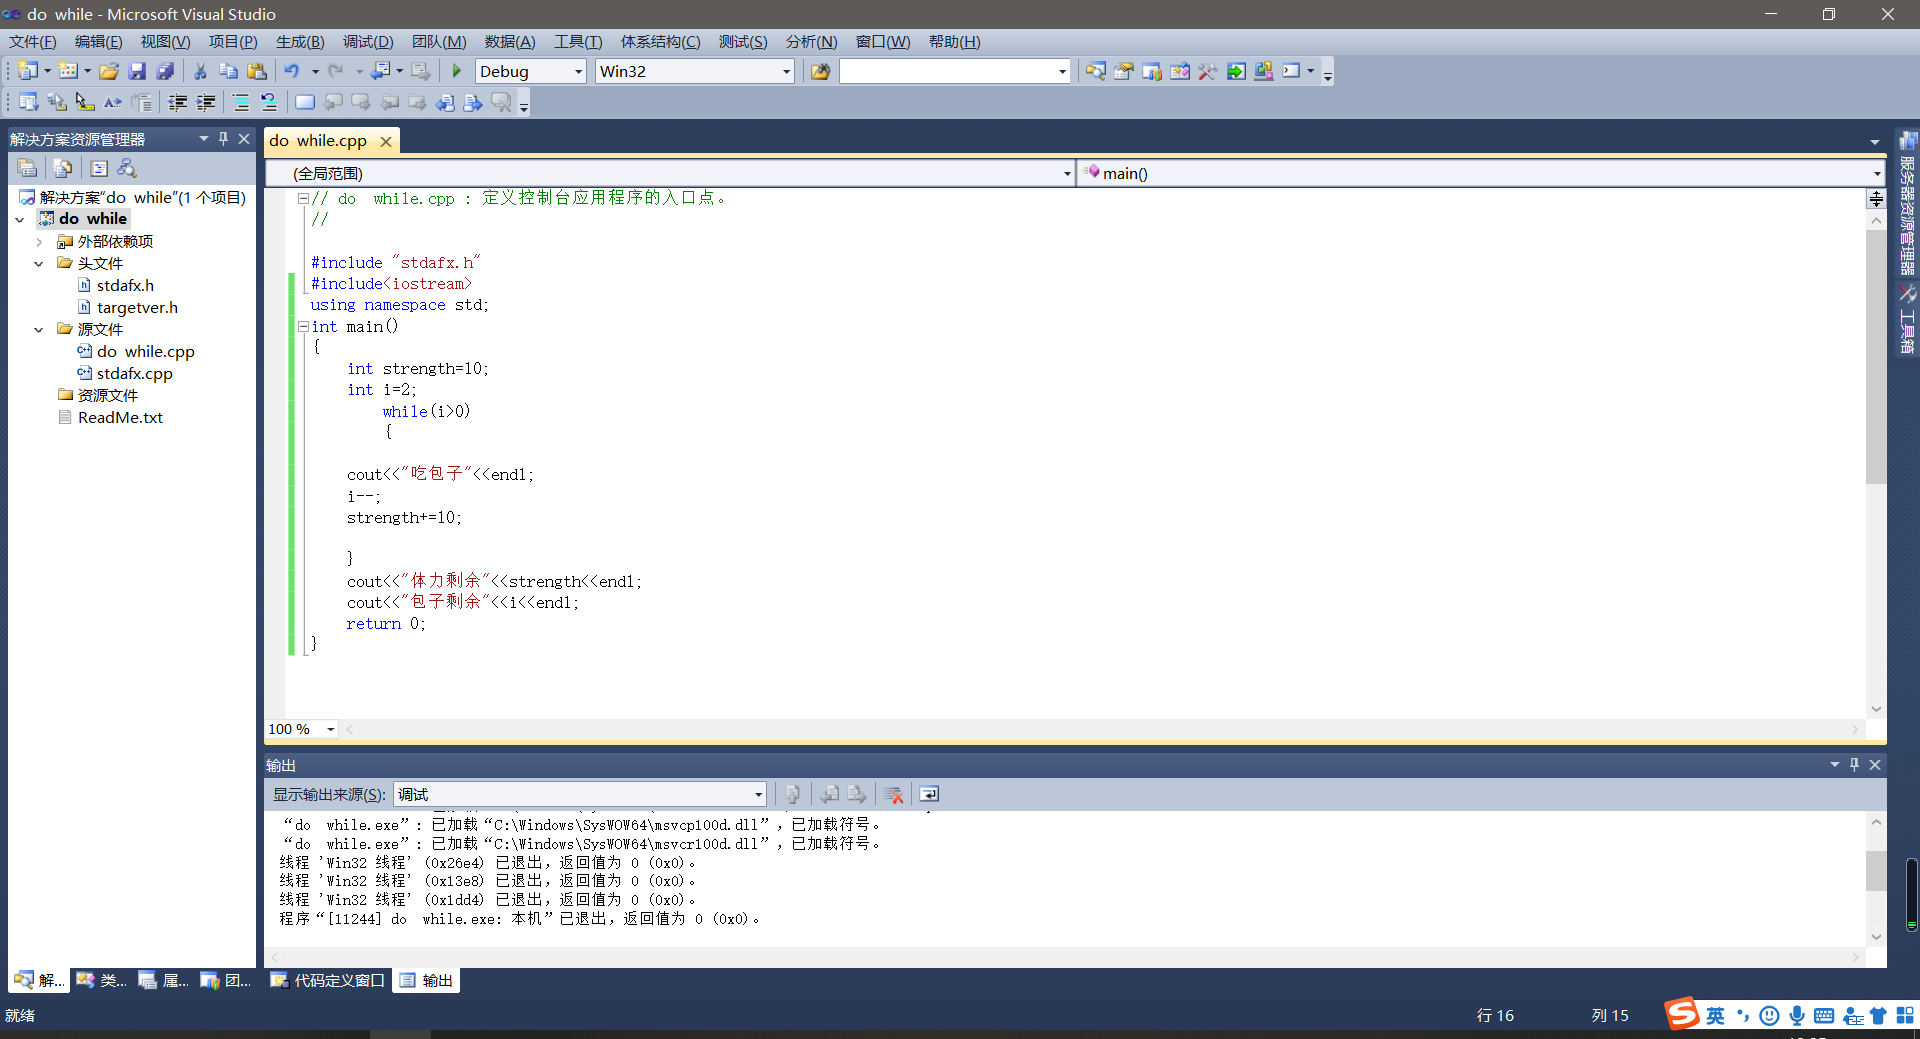Open Toolbox wrench-and-hammer icon
Image resolution: width=1920 pixels, height=1039 pixels.
coord(1208,71)
